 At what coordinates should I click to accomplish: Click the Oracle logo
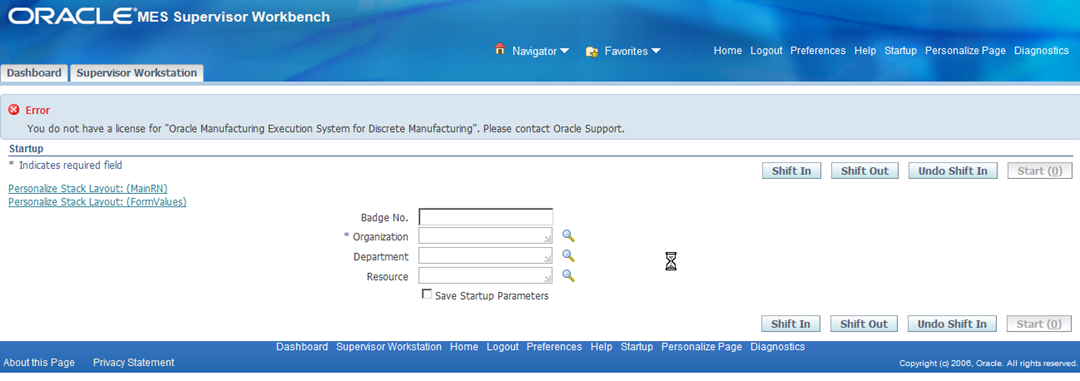pyautogui.click(x=72, y=17)
